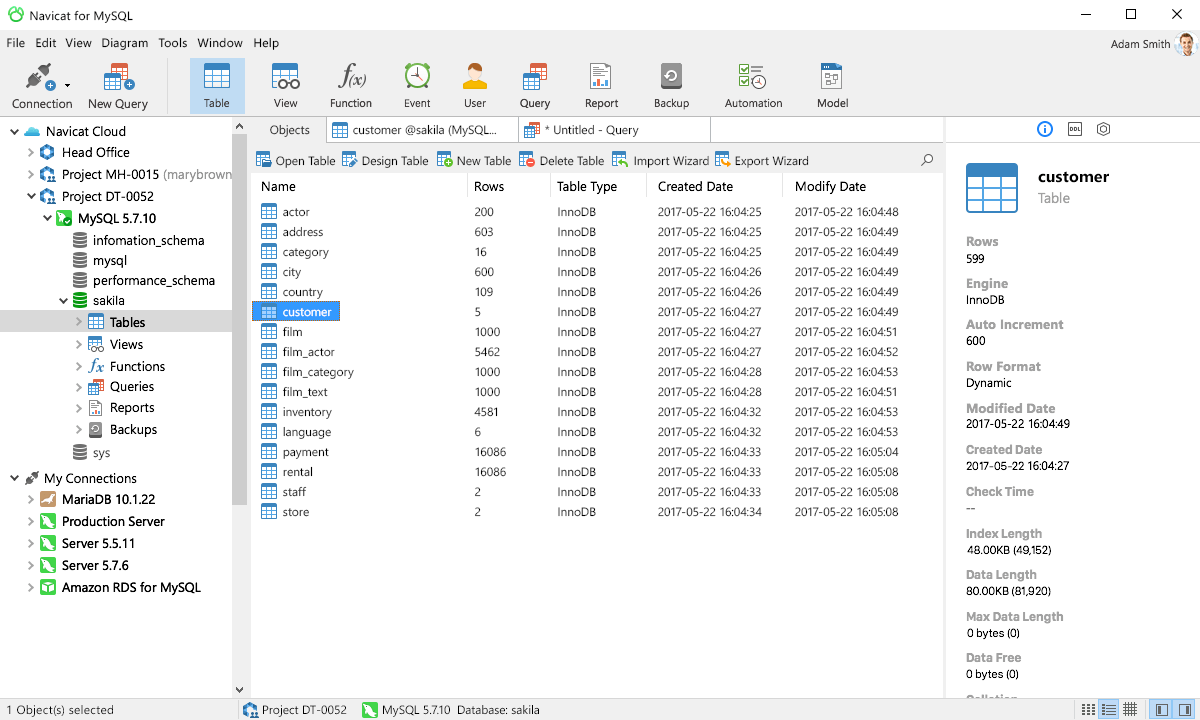The image size is (1200, 720).
Task: Select the Event tool
Action: click(416, 84)
